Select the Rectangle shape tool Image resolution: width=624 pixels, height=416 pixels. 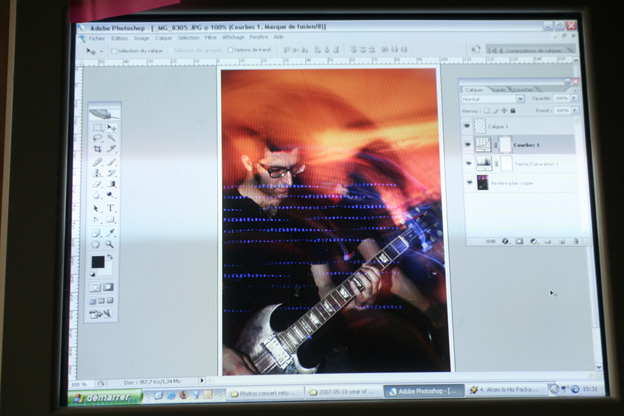point(111,219)
